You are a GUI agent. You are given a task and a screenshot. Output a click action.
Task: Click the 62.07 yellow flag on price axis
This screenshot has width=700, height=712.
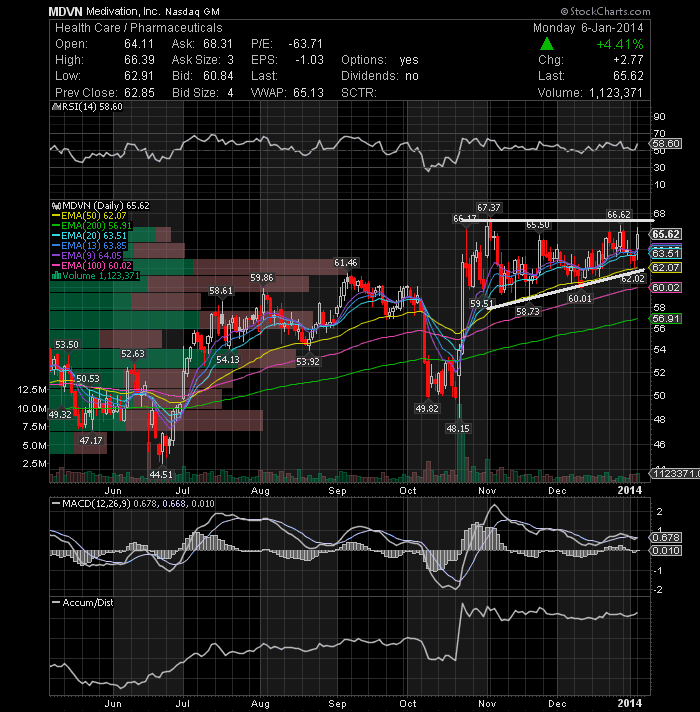point(665,268)
